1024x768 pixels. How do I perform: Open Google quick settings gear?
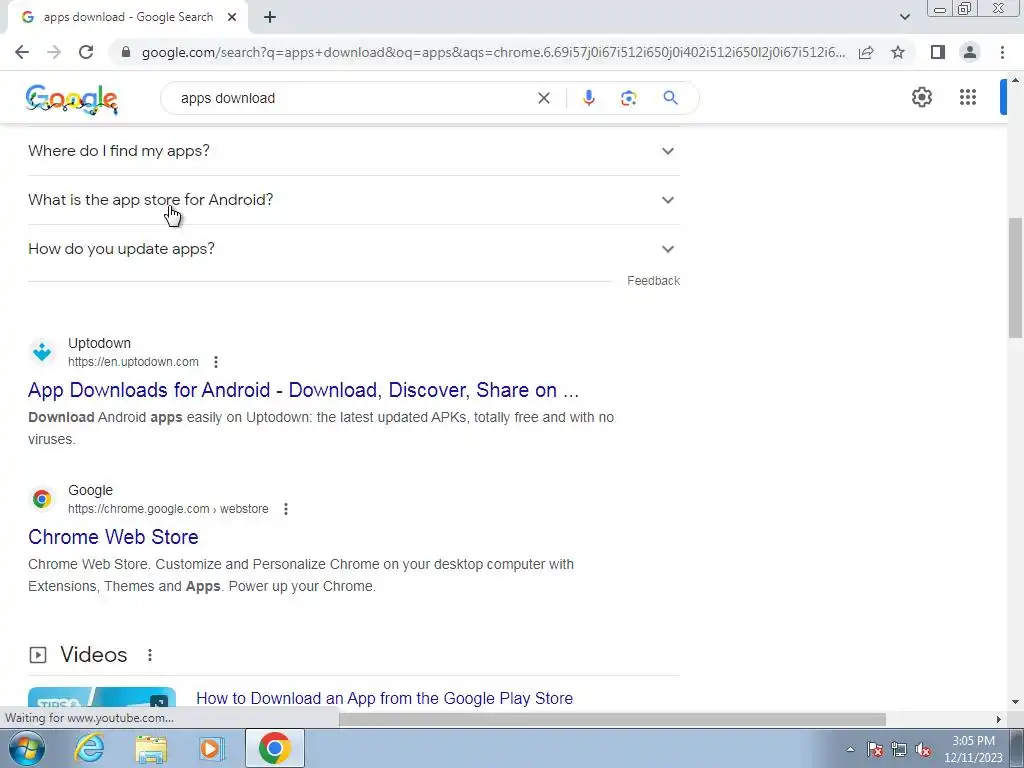(x=921, y=97)
